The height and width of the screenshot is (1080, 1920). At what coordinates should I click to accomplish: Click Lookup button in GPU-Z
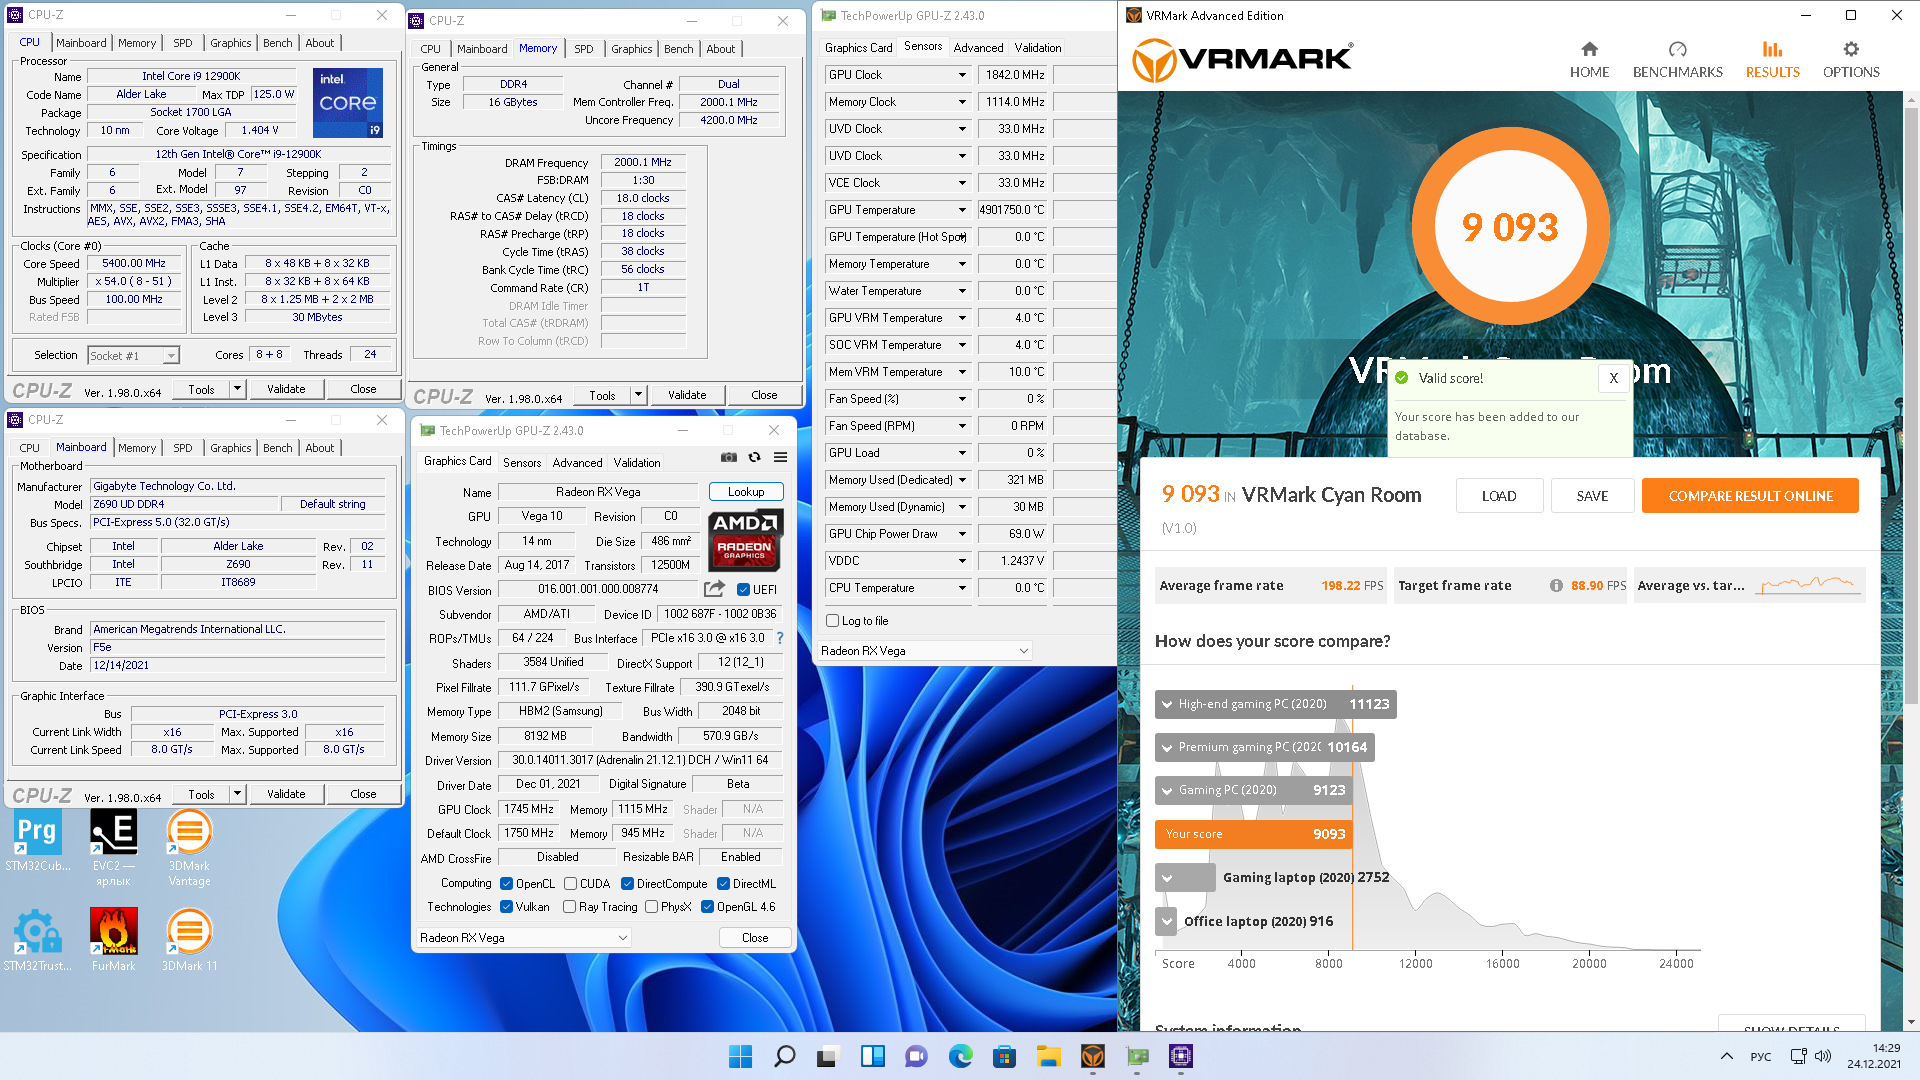[746, 492]
